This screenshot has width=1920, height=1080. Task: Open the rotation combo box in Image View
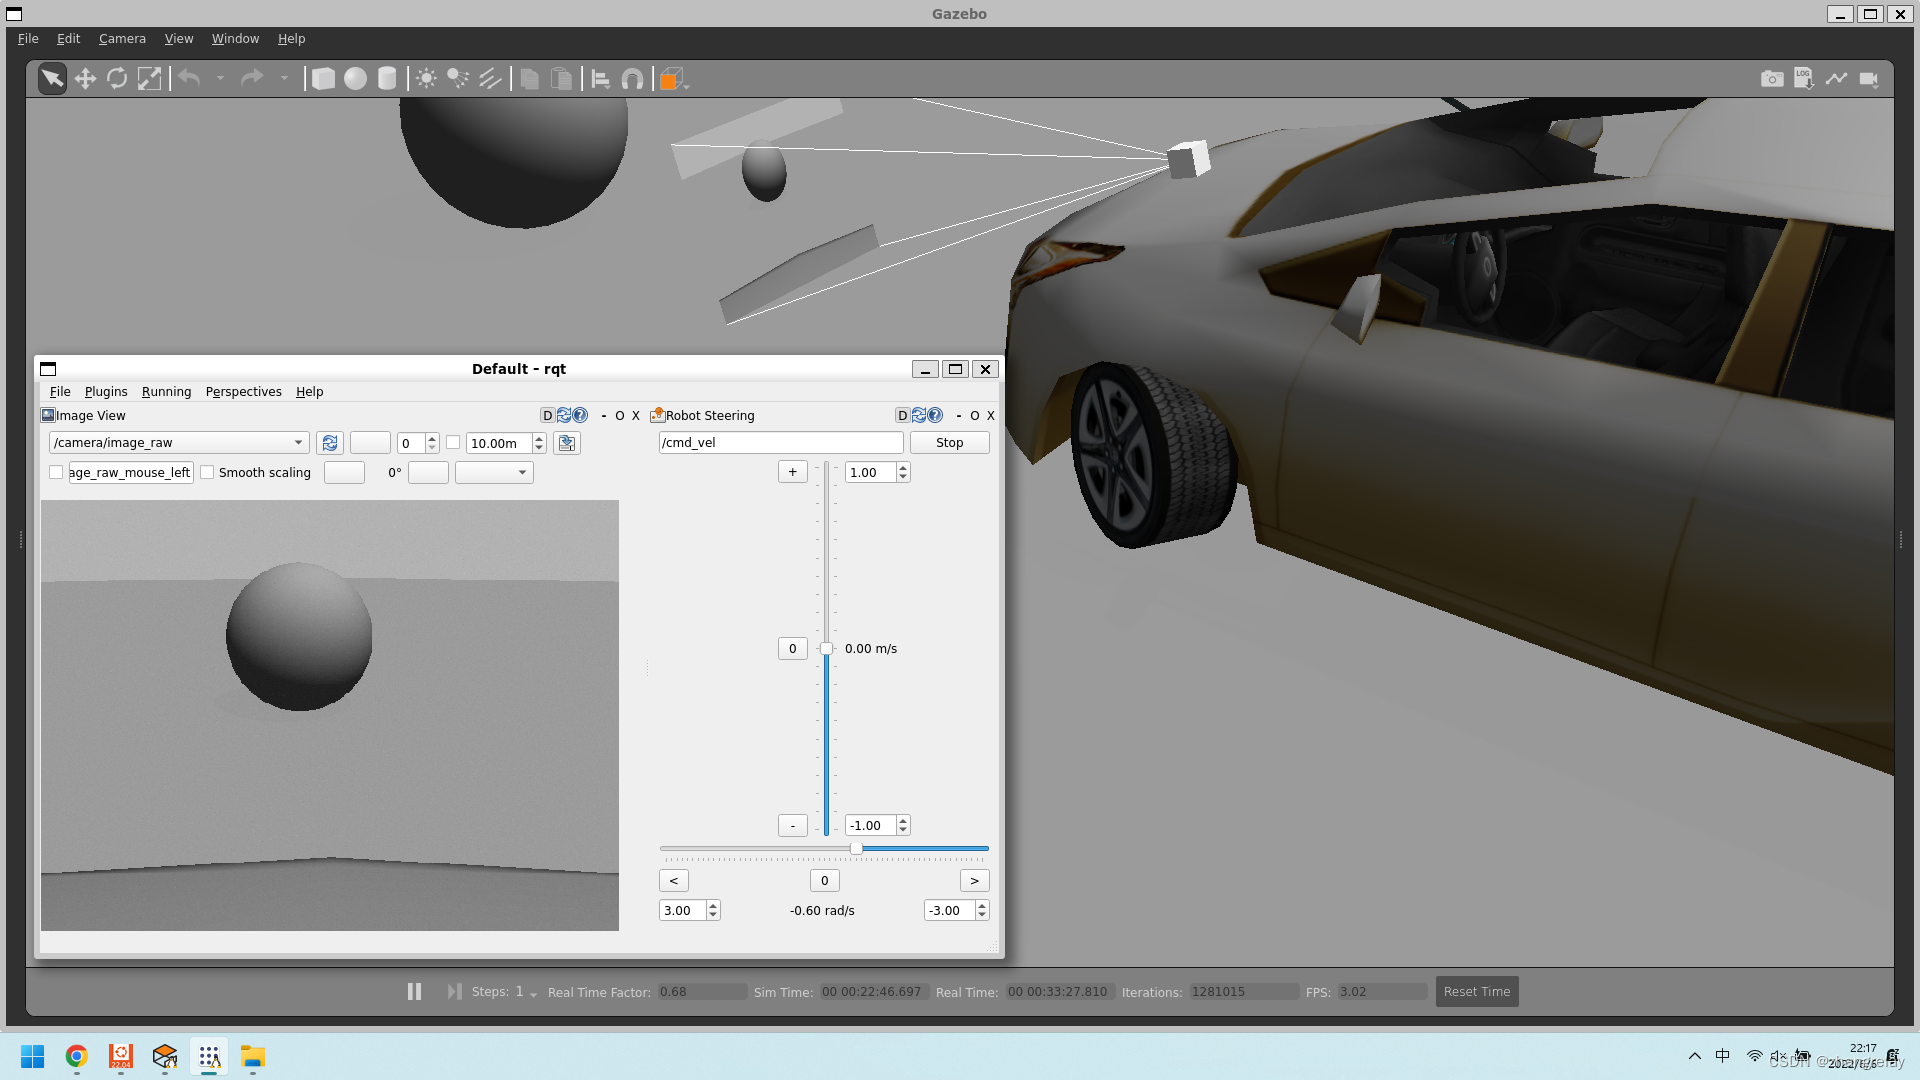(494, 472)
